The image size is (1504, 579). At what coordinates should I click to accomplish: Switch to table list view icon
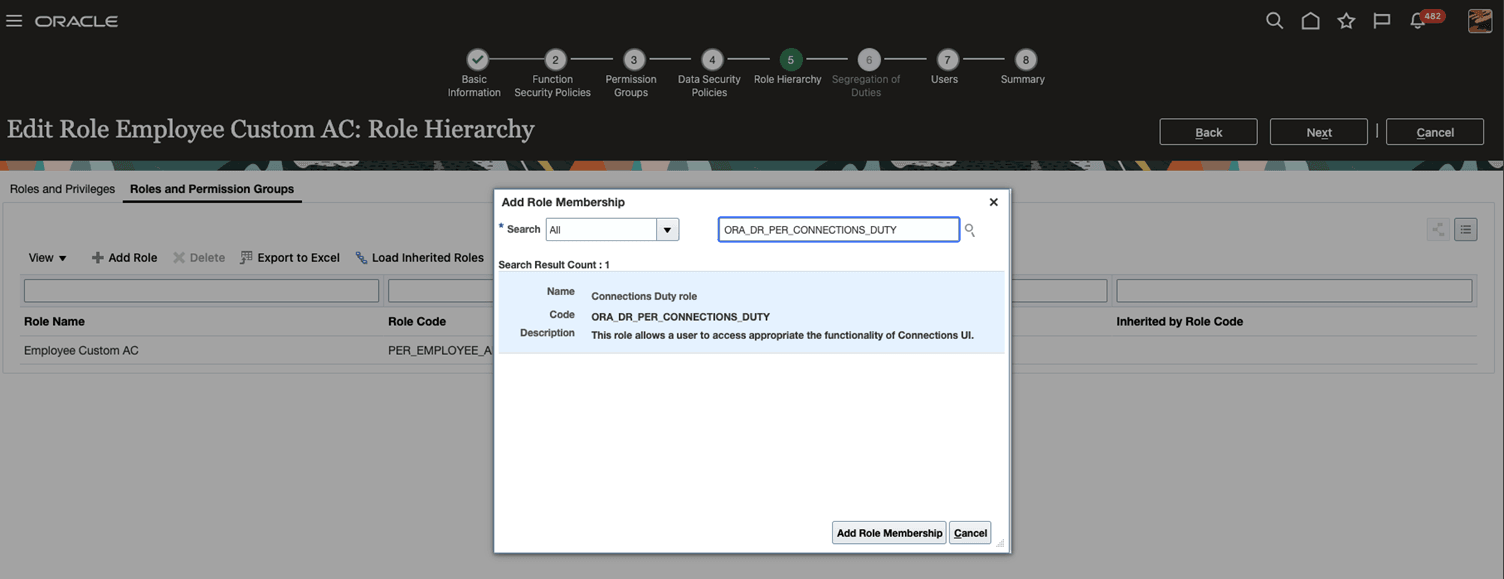pos(1465,230)
